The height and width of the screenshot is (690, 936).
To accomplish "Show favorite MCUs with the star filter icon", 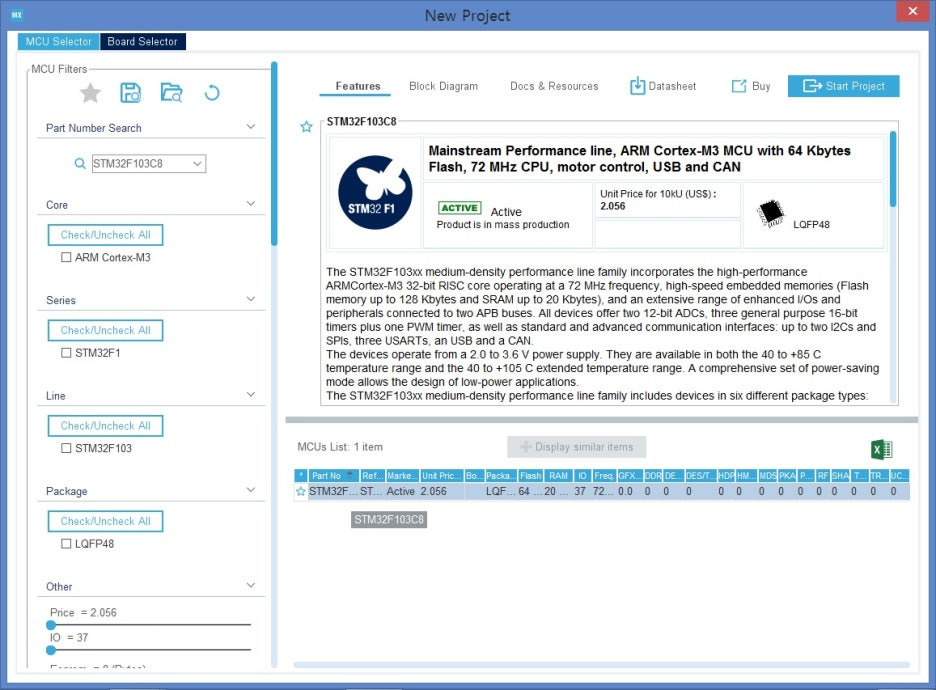I will (90, 93).
